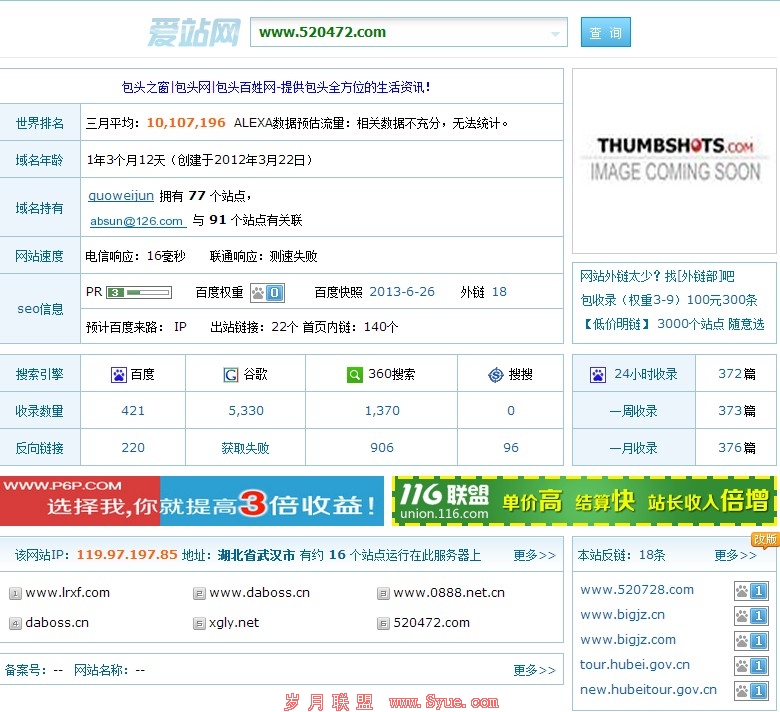Click the Alexa rank 10,107,196

pyautogui.click(x=186, y=122)
